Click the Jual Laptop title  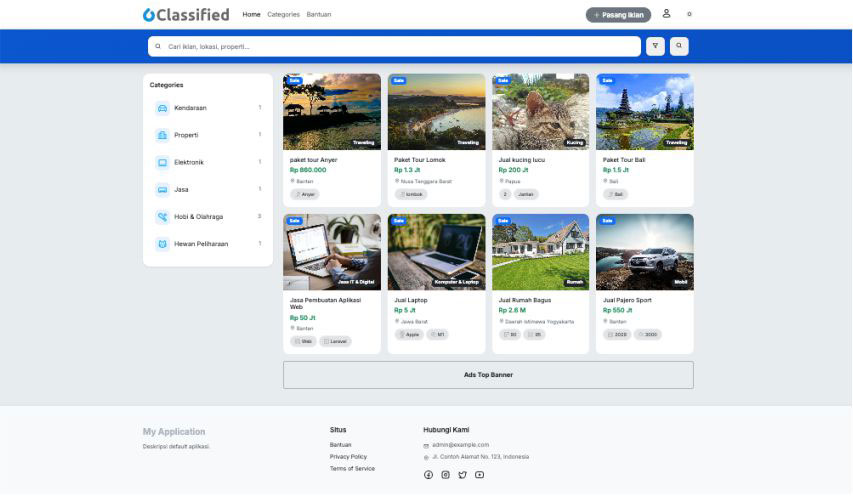click(x=411, y=300)
